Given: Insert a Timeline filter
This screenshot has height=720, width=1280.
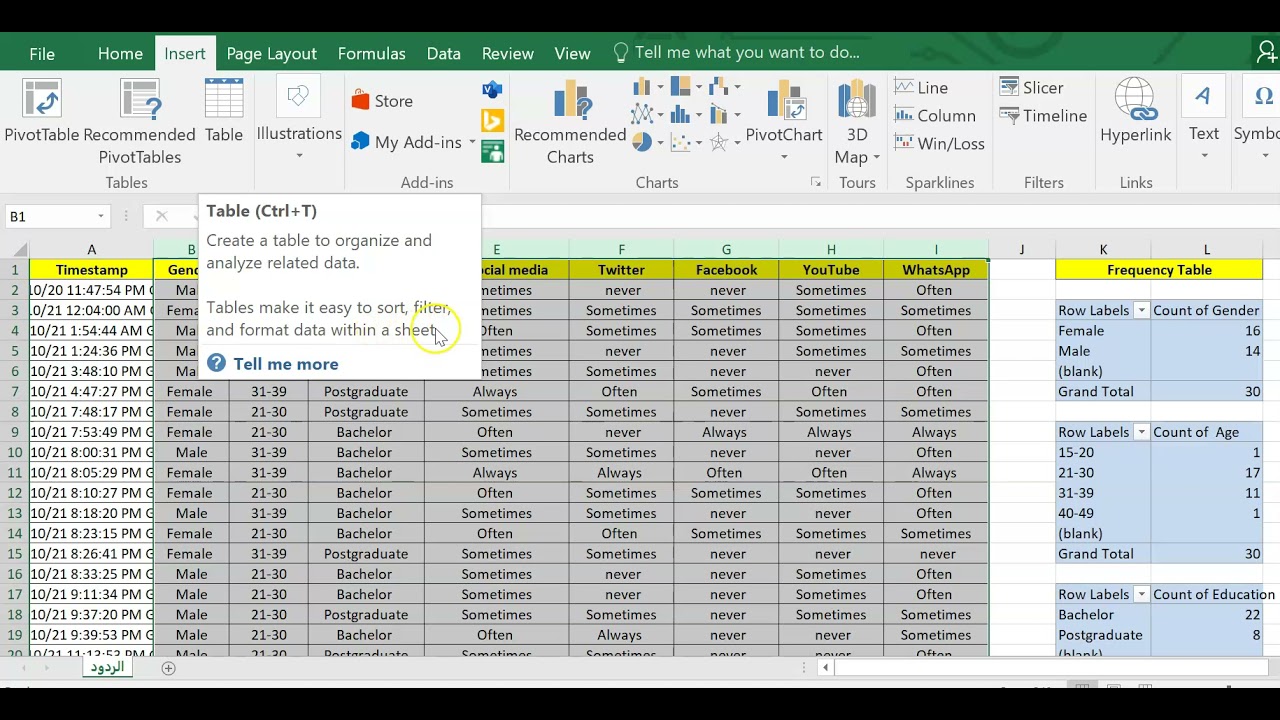Looking at the screenshot, I should (x=1043, y=116).
